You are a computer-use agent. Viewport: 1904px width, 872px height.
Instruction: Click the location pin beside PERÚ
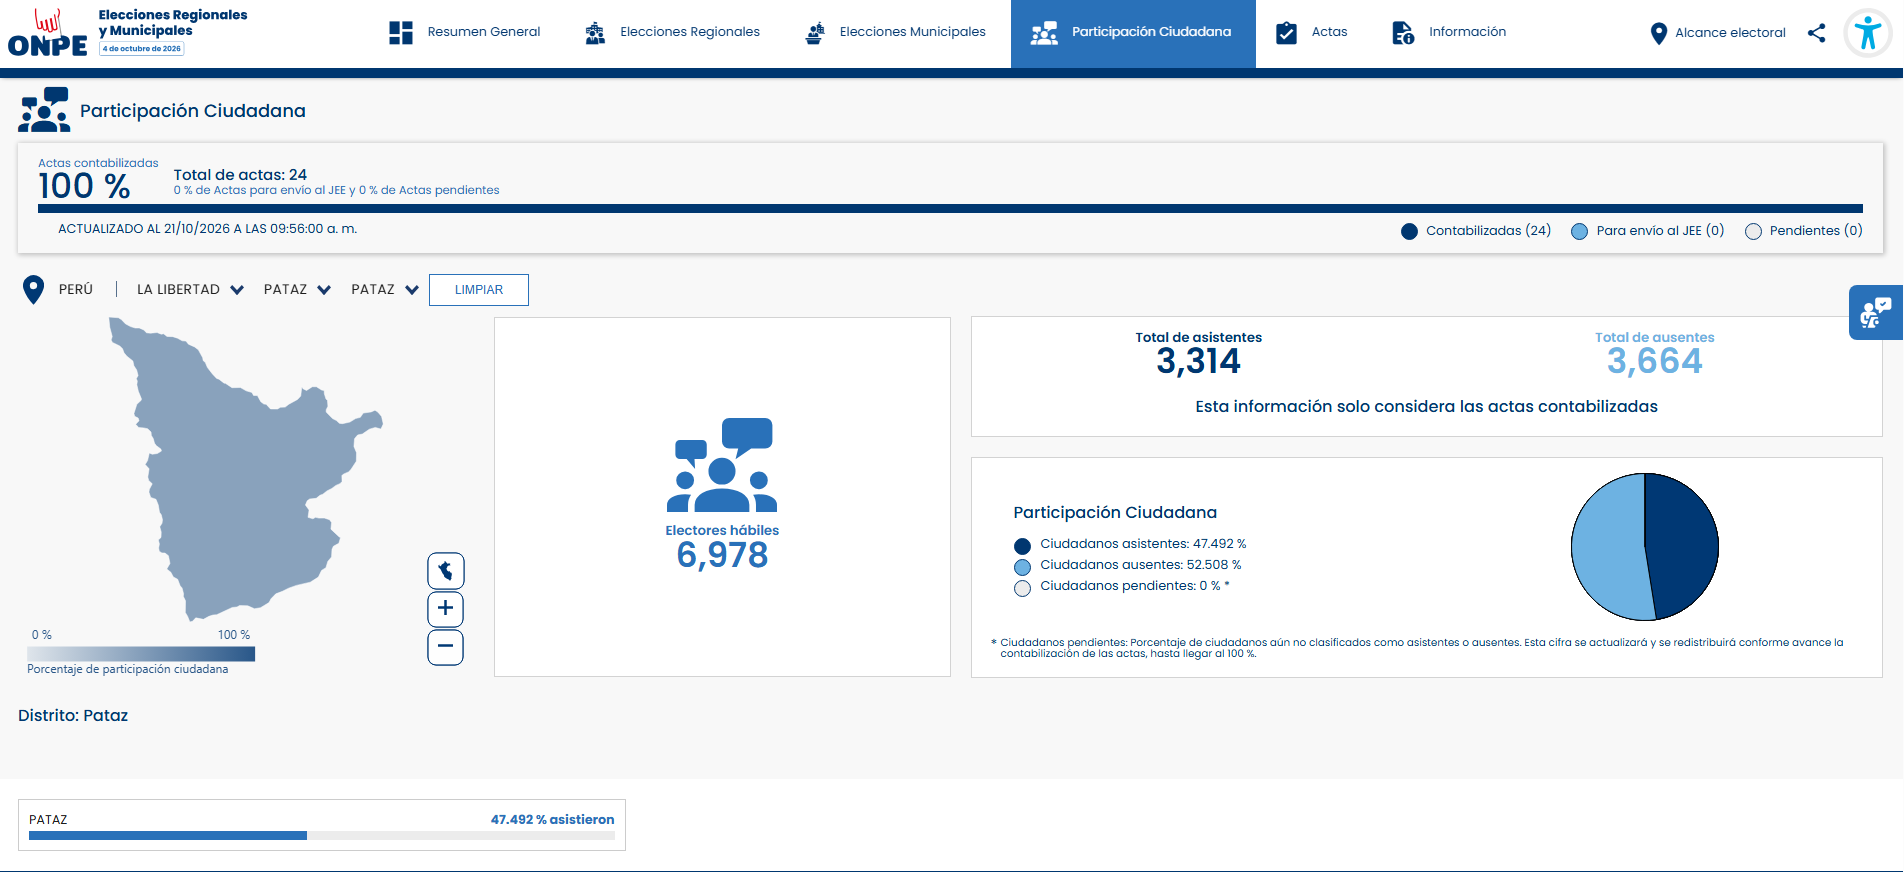click(x=33, y=289)
